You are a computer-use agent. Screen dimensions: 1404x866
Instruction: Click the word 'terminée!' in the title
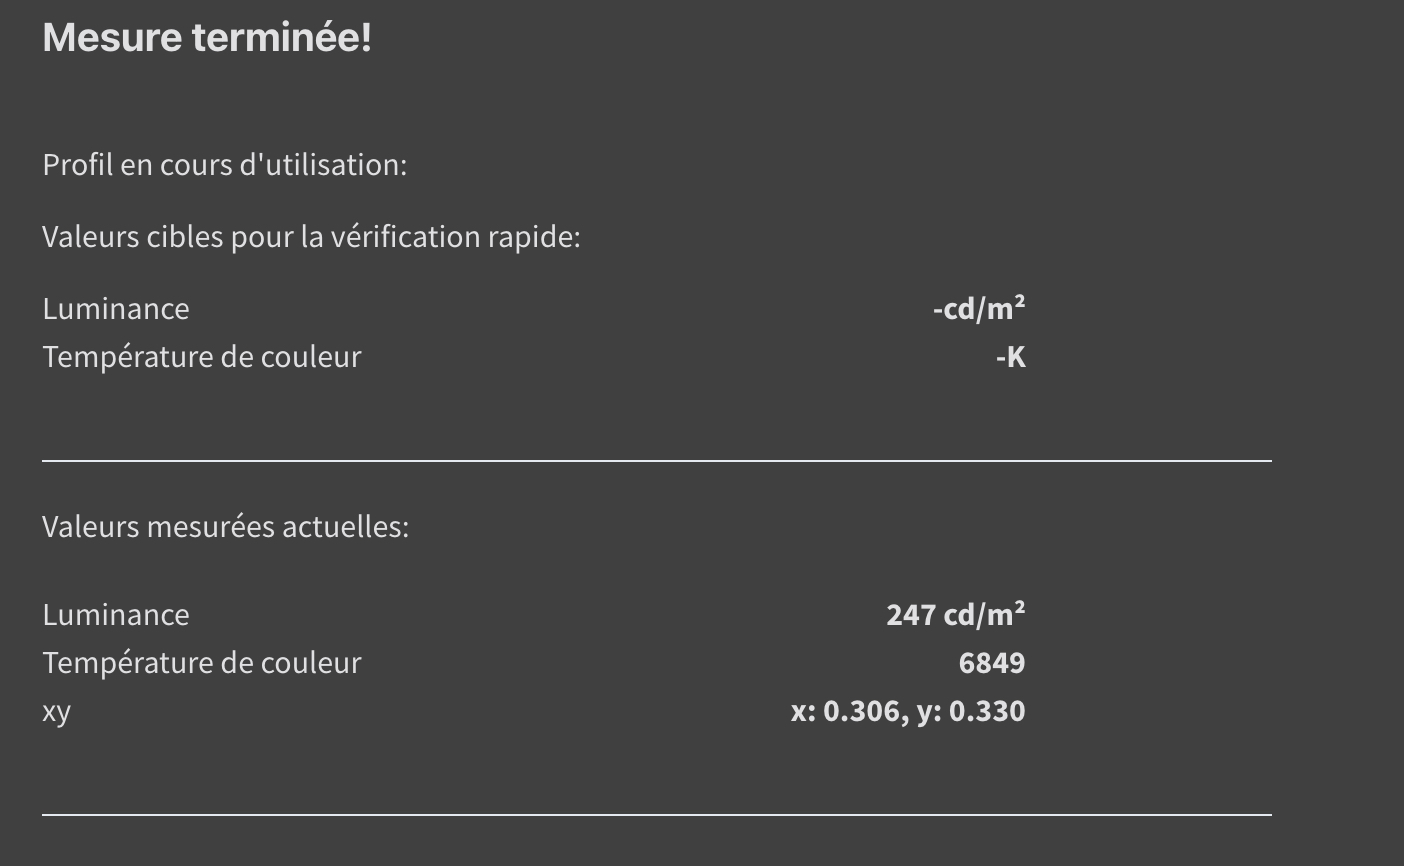282,38
